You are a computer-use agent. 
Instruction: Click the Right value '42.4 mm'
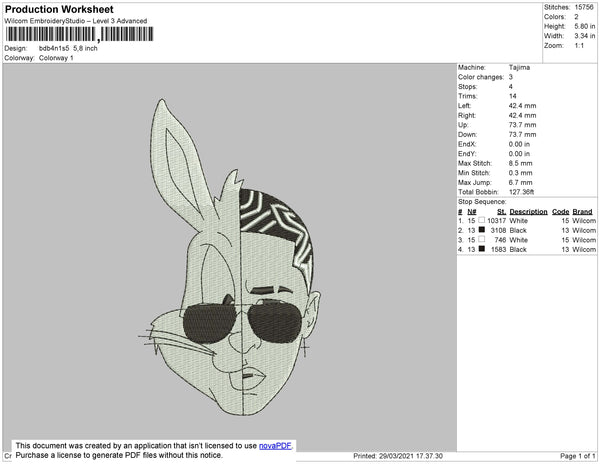pyautogui.click(x=522, y=115)
